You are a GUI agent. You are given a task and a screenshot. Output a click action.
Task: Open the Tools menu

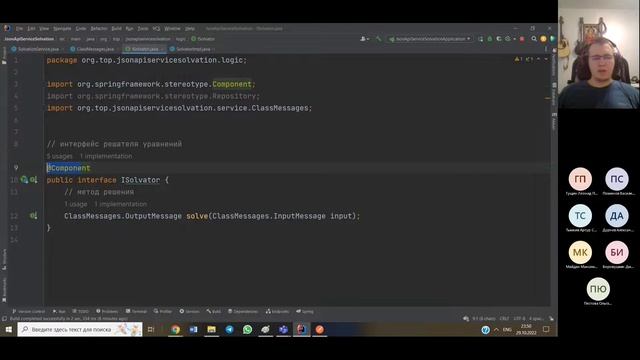[x=143, y=29]
